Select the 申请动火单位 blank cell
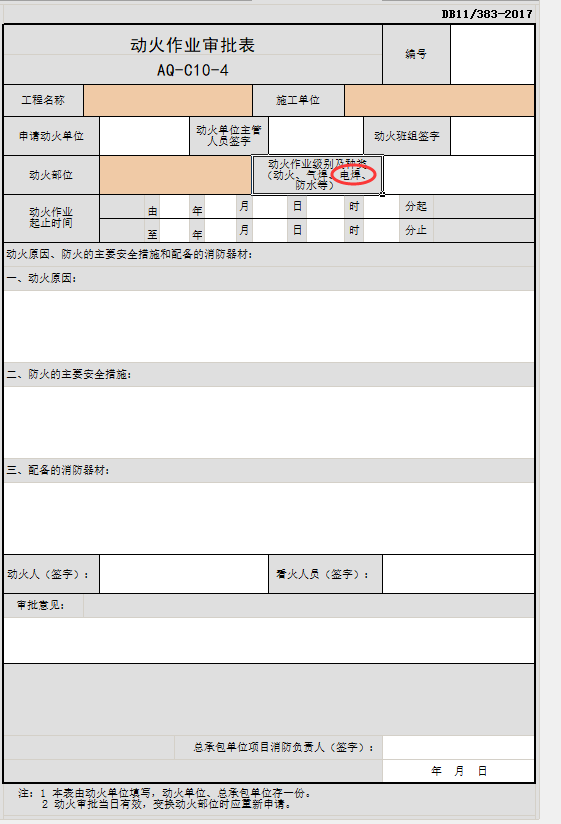This screenshot has width=561, height=824. [144, 136]
